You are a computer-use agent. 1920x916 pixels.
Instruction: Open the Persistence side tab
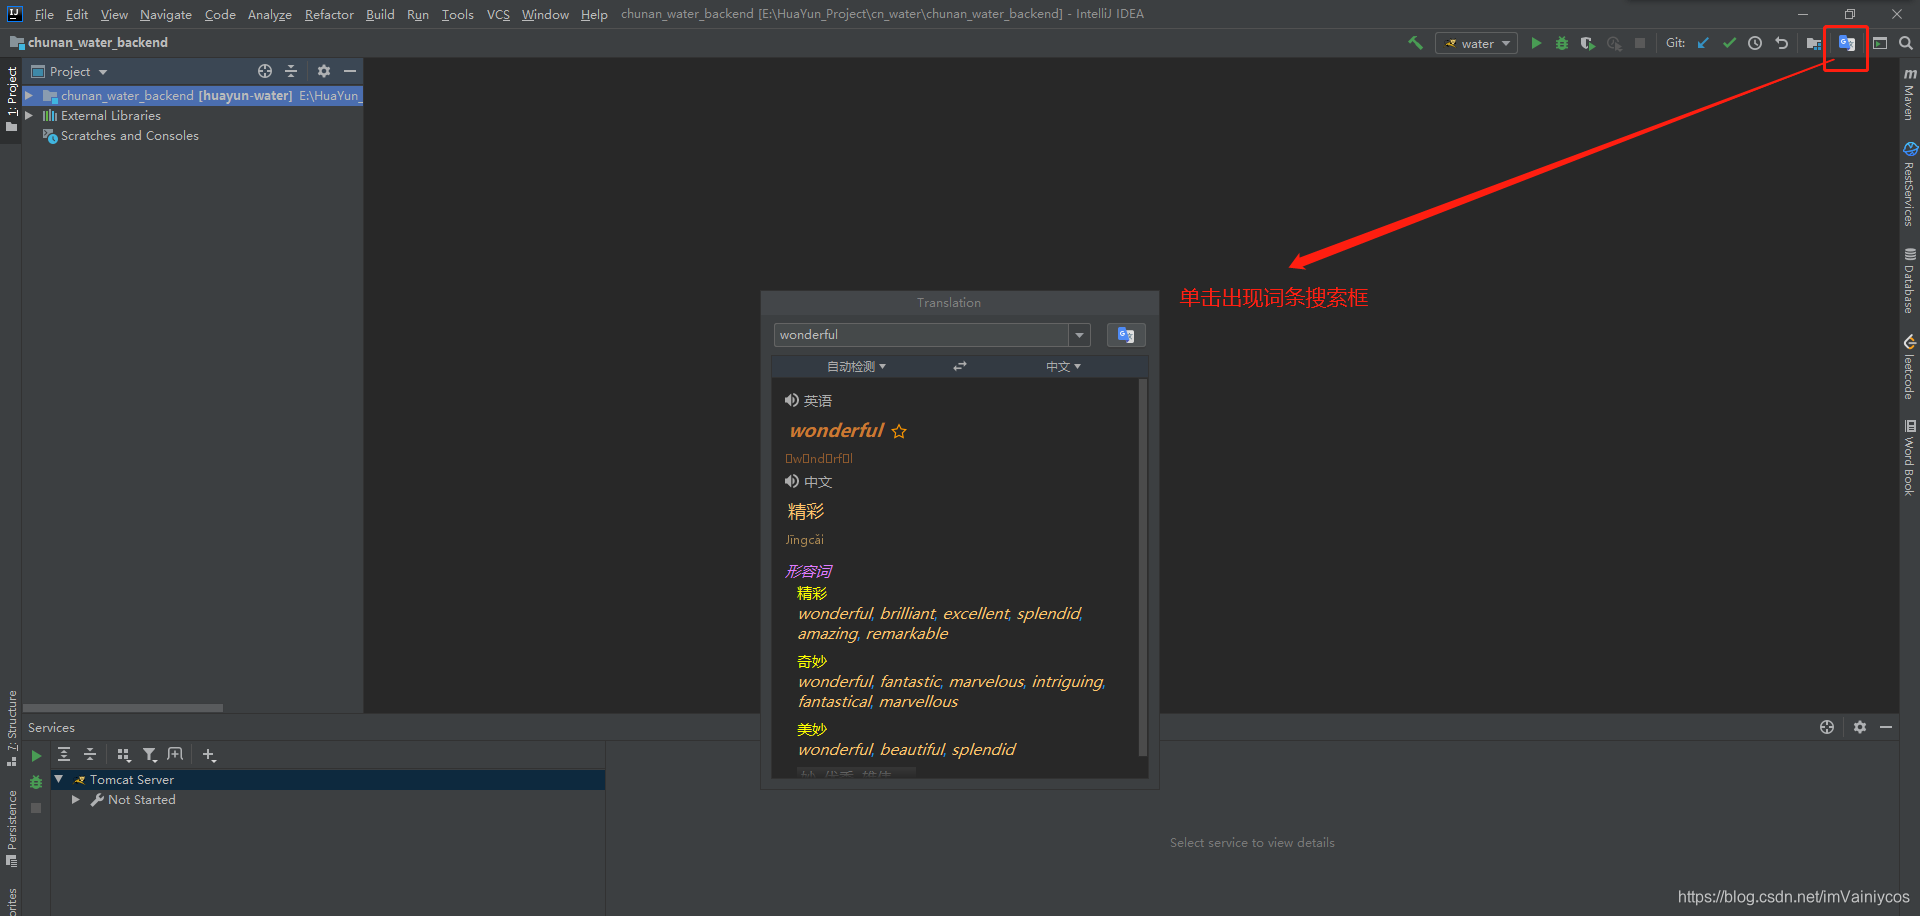(x=11, y=828)
